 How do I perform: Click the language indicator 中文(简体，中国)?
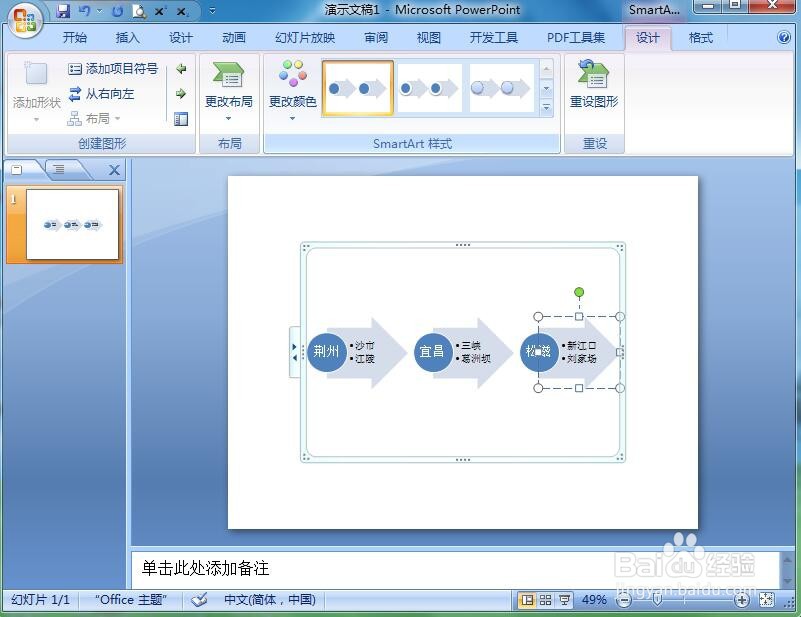270,600
